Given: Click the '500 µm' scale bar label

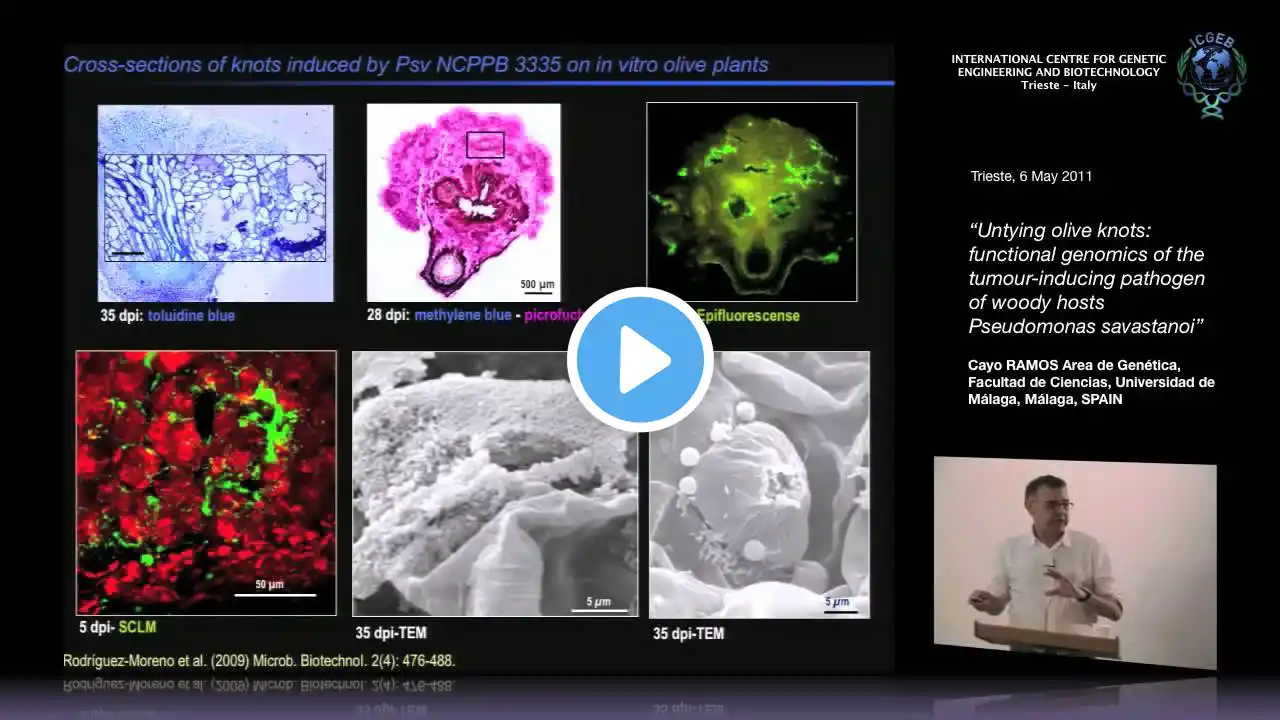Looking at the screenshot, I should tap(538, 283).
